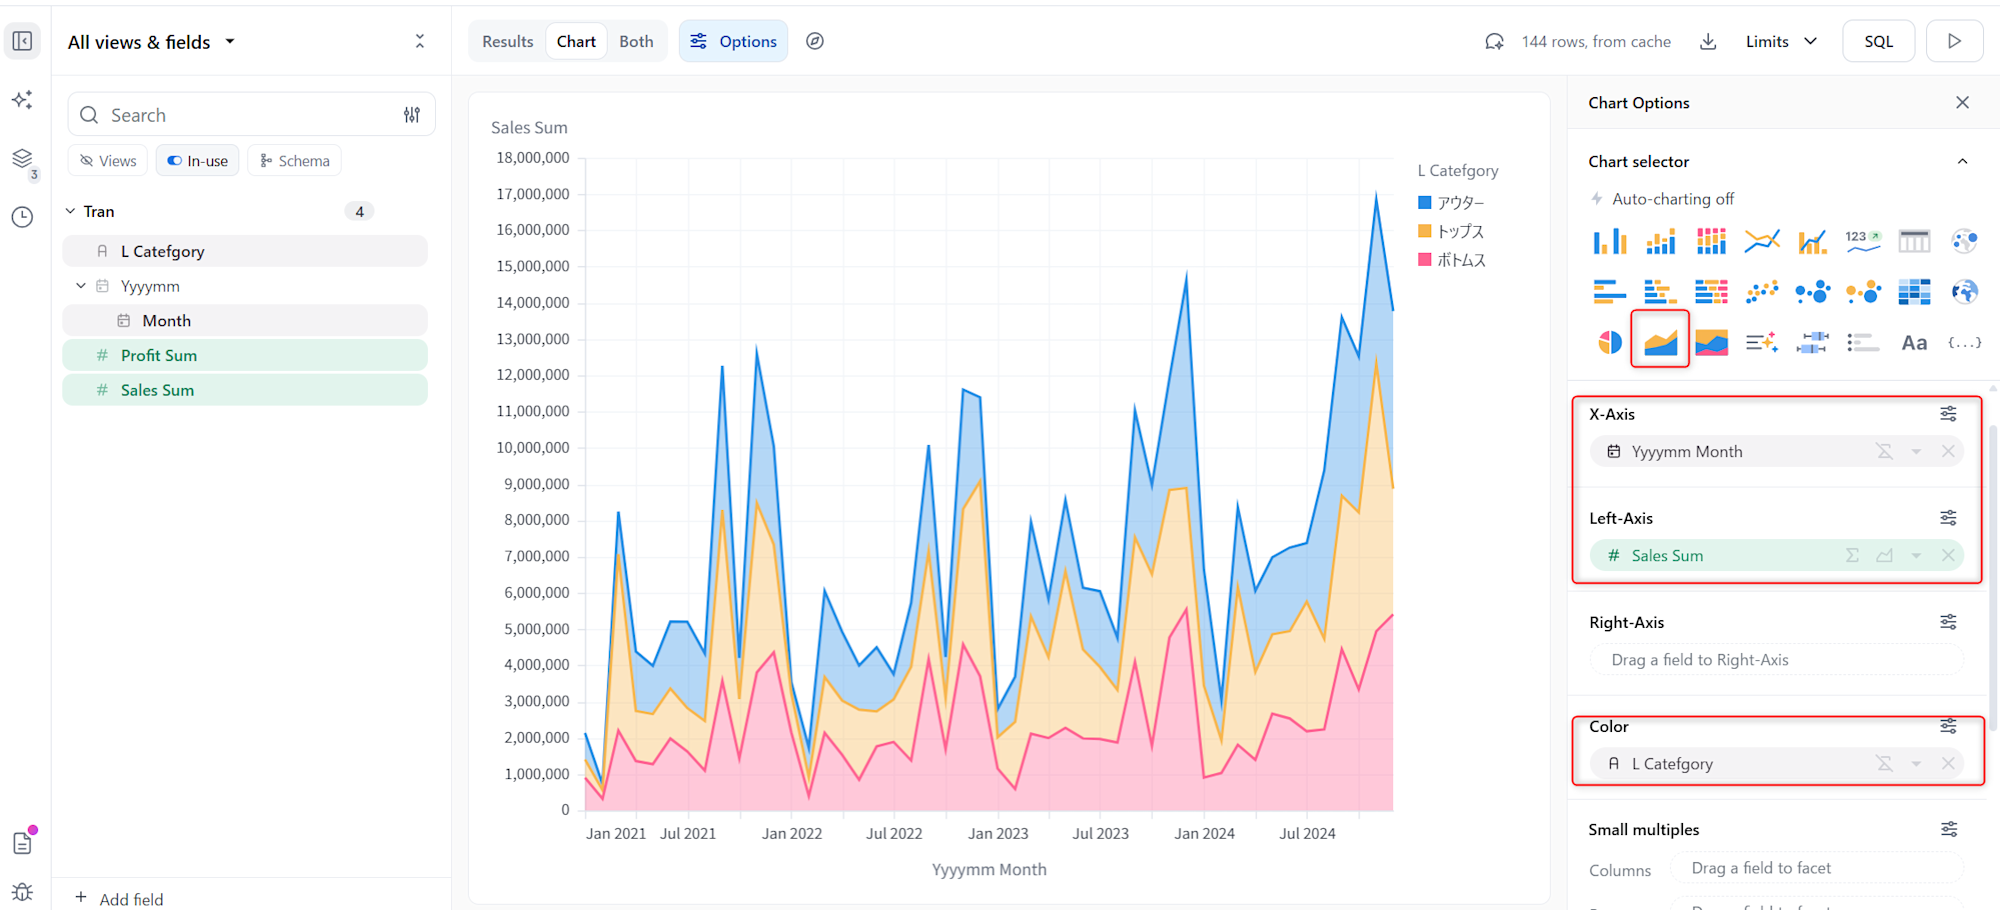The height and width of the screenshot is (910, 2000).
Task: Pick the table chart type icon
Action: tap(1913, 241)
